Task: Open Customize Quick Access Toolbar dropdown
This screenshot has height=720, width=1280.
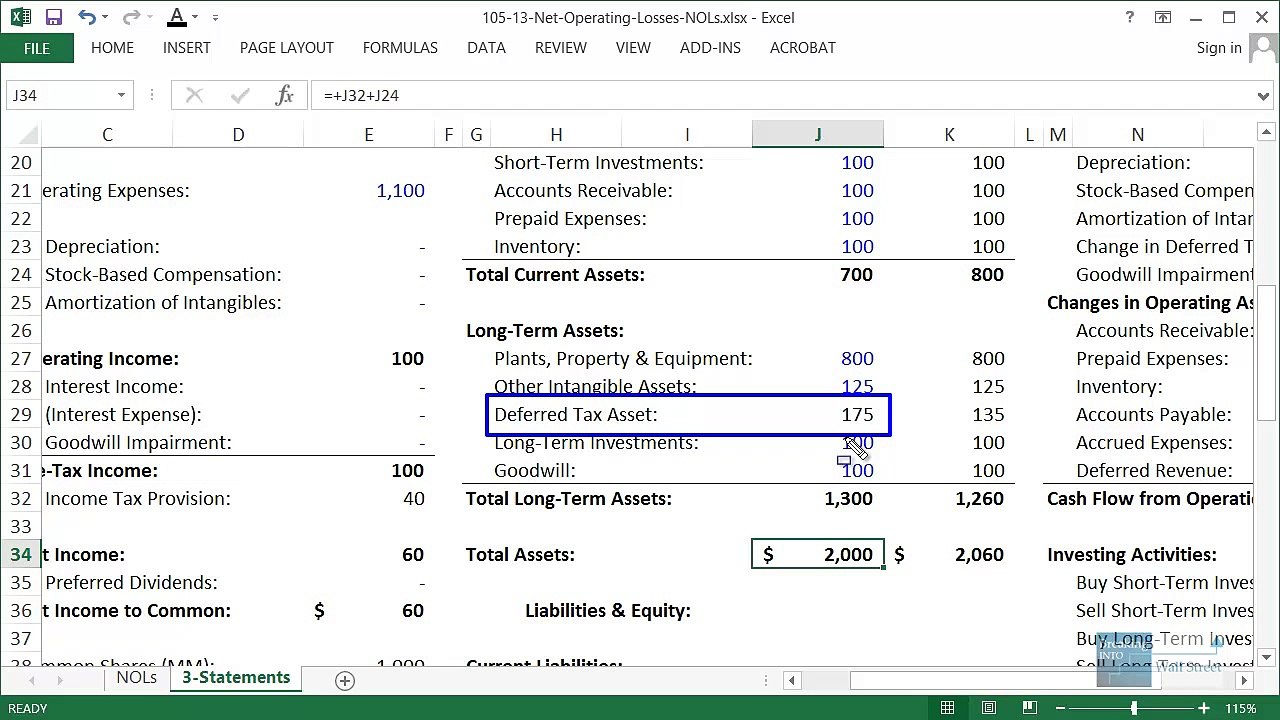Action: pos(215,17)
